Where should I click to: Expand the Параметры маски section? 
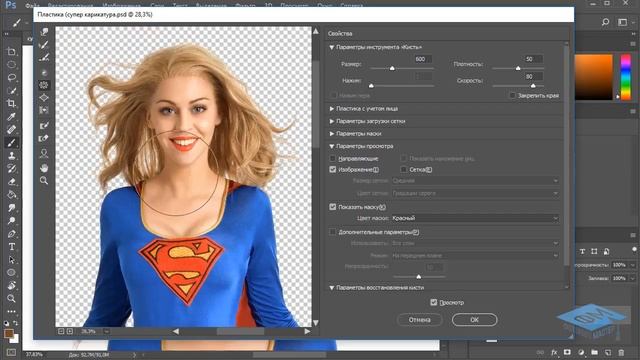click(331, 134)
